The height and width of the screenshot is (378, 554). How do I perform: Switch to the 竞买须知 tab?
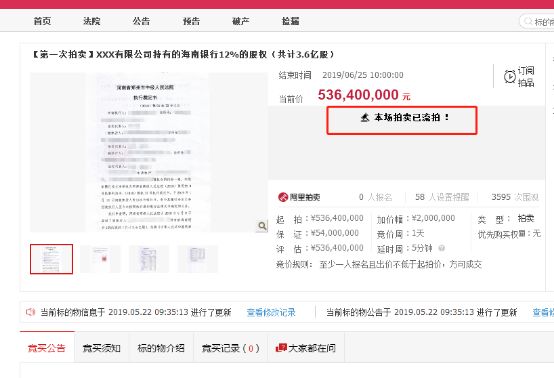pyautogui.click(x=102, y=348)
